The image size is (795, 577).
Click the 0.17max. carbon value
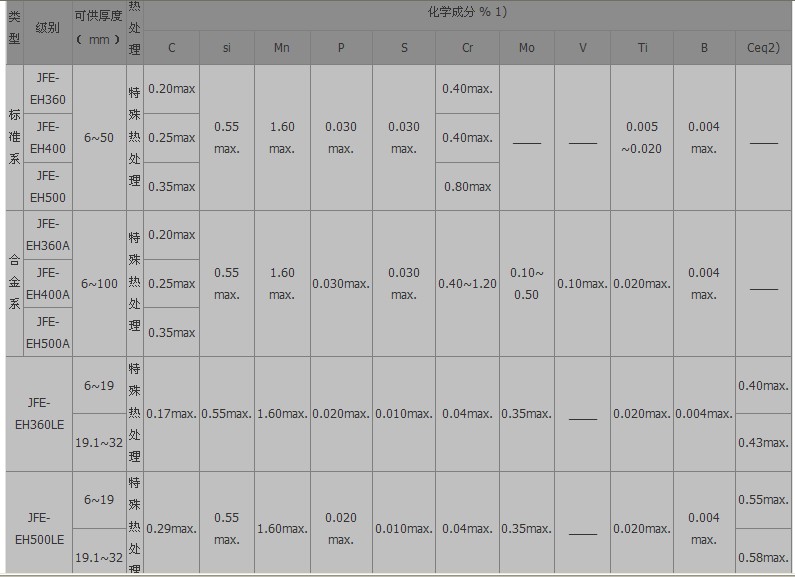coord(171,414)
